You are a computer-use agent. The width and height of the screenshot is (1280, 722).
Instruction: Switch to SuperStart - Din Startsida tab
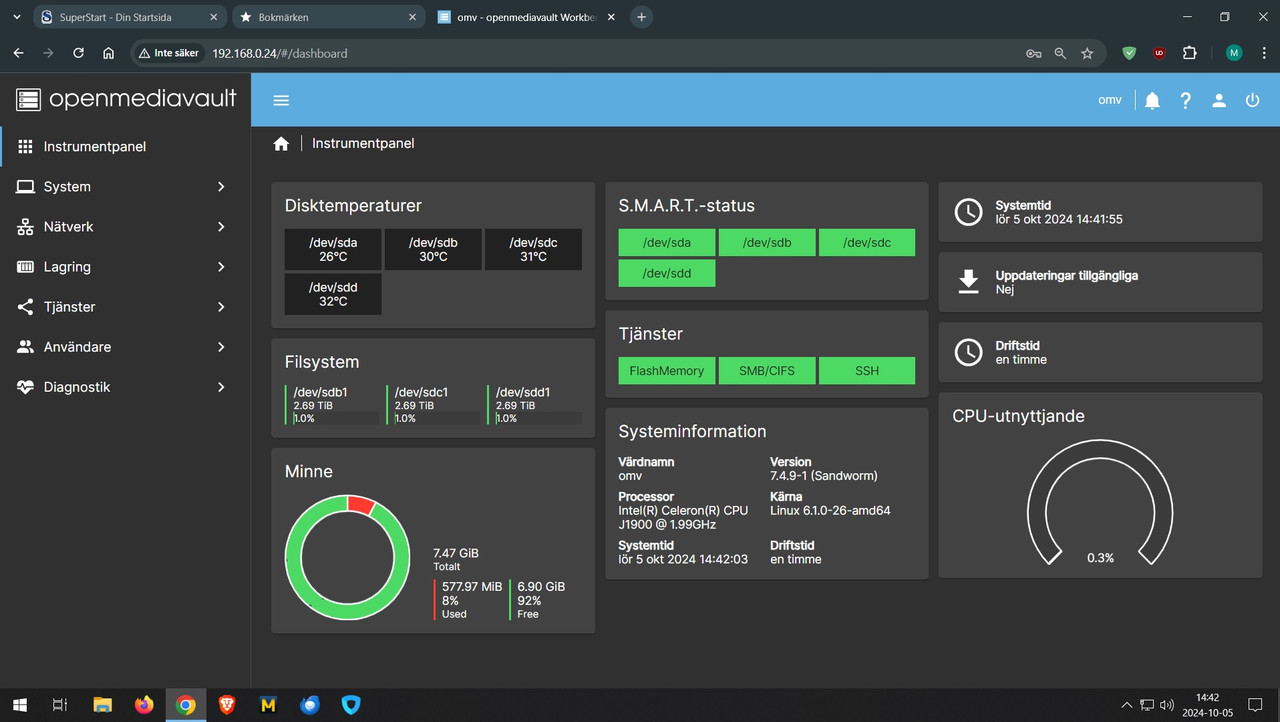[x=130, y=18]
